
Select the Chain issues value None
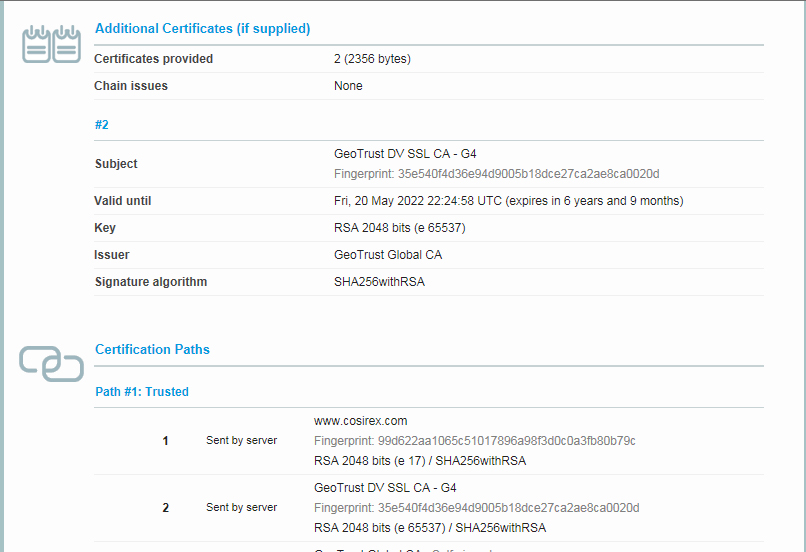point(348,86)
